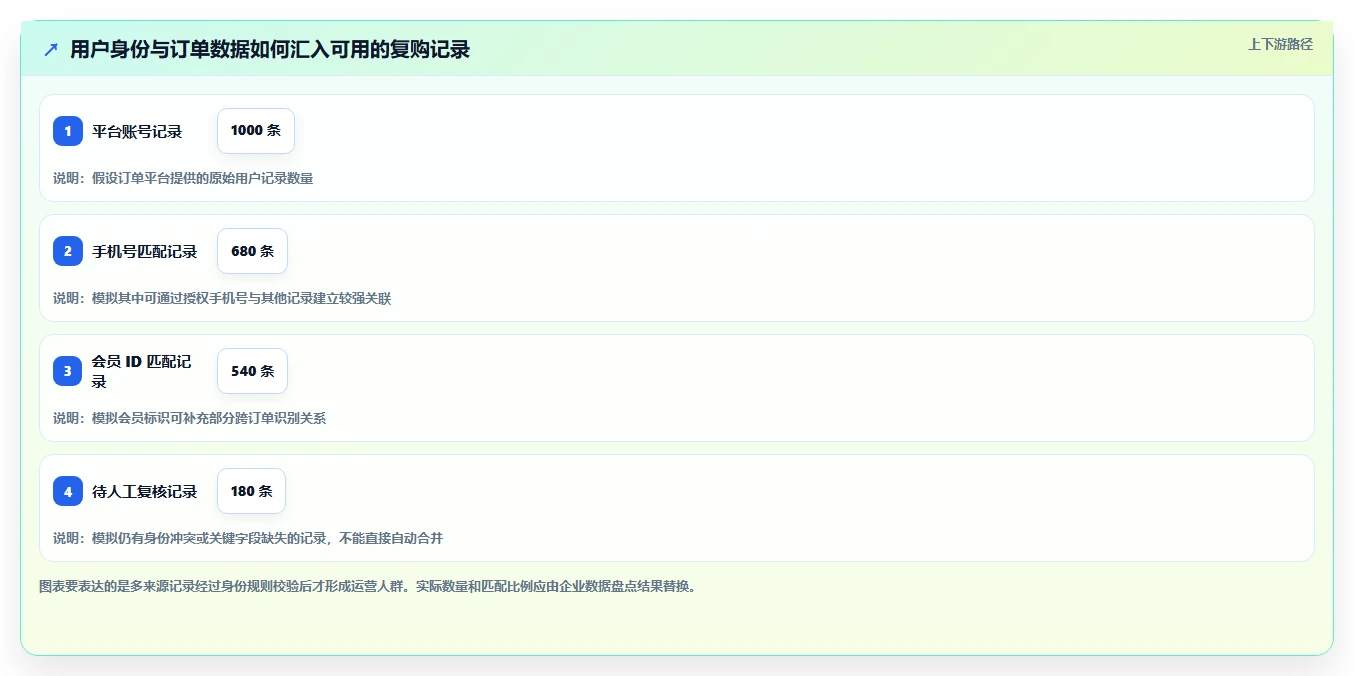This screenshot has height=676, width=1354.
Task: Click the 上下游路径 label
Action: coord(1280,44)
